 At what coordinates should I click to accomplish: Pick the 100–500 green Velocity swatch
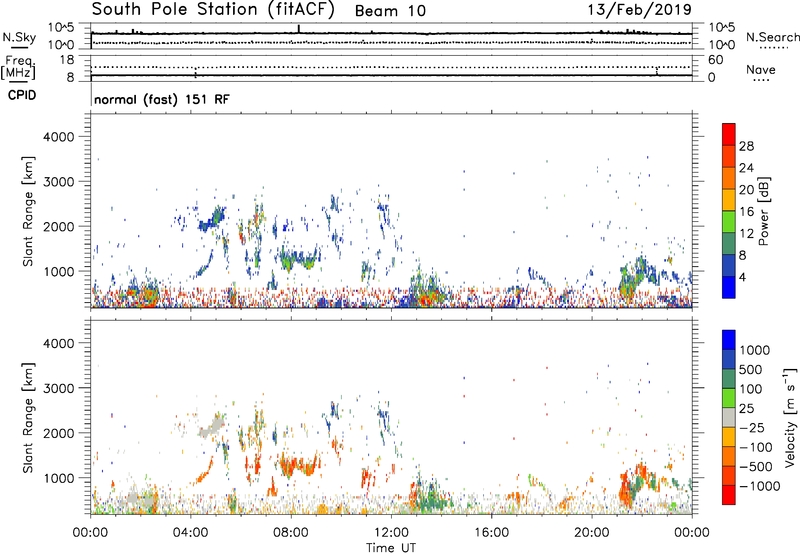(x=729, y=379)
